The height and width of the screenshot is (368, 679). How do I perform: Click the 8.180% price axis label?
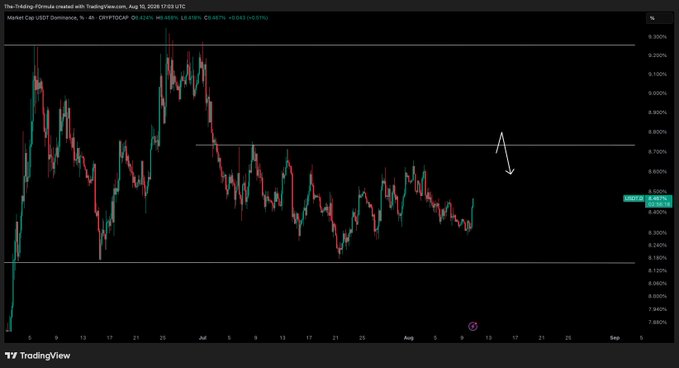657,258
